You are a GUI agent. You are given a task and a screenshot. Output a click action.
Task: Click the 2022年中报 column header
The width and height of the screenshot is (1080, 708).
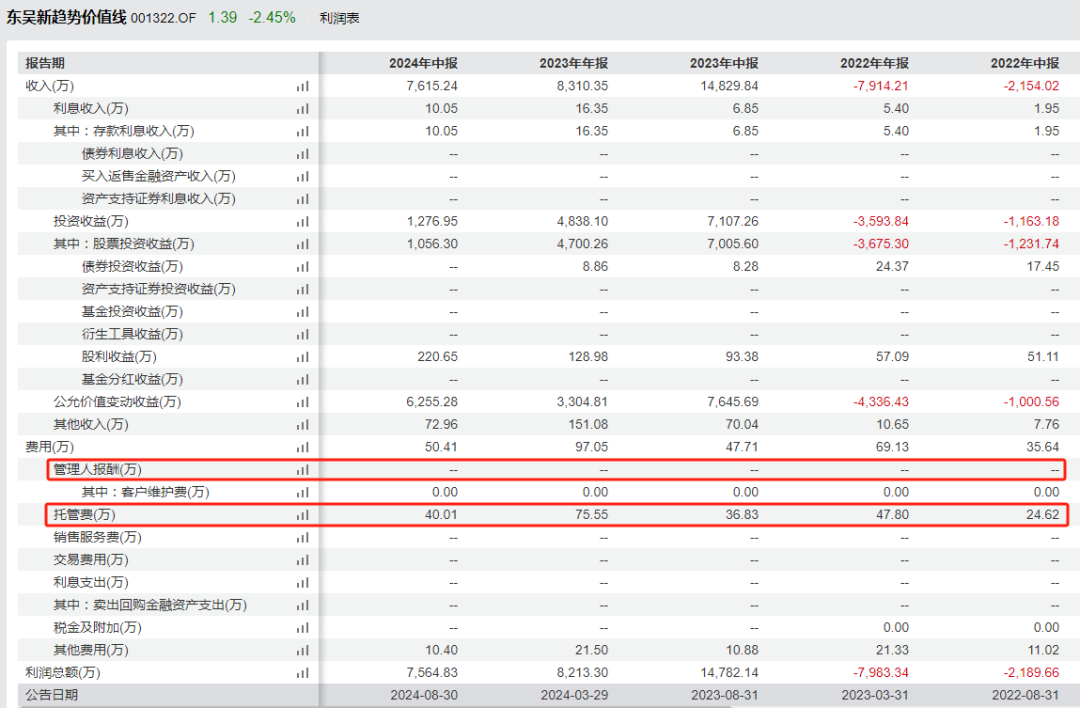pyautogui.click(x=1024, y=63)
